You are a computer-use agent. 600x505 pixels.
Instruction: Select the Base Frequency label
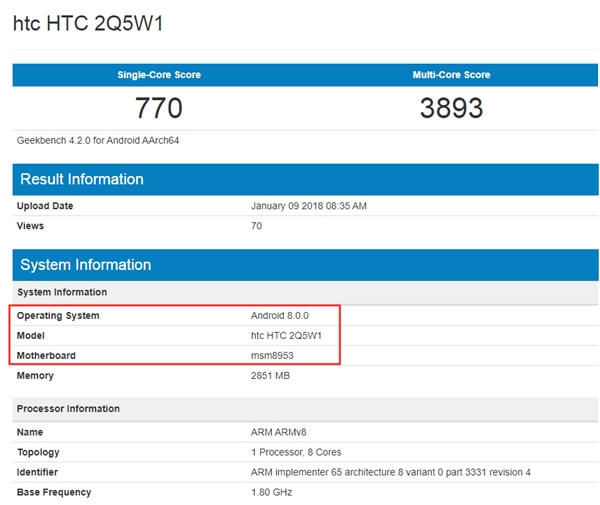[x=54, y=492]
